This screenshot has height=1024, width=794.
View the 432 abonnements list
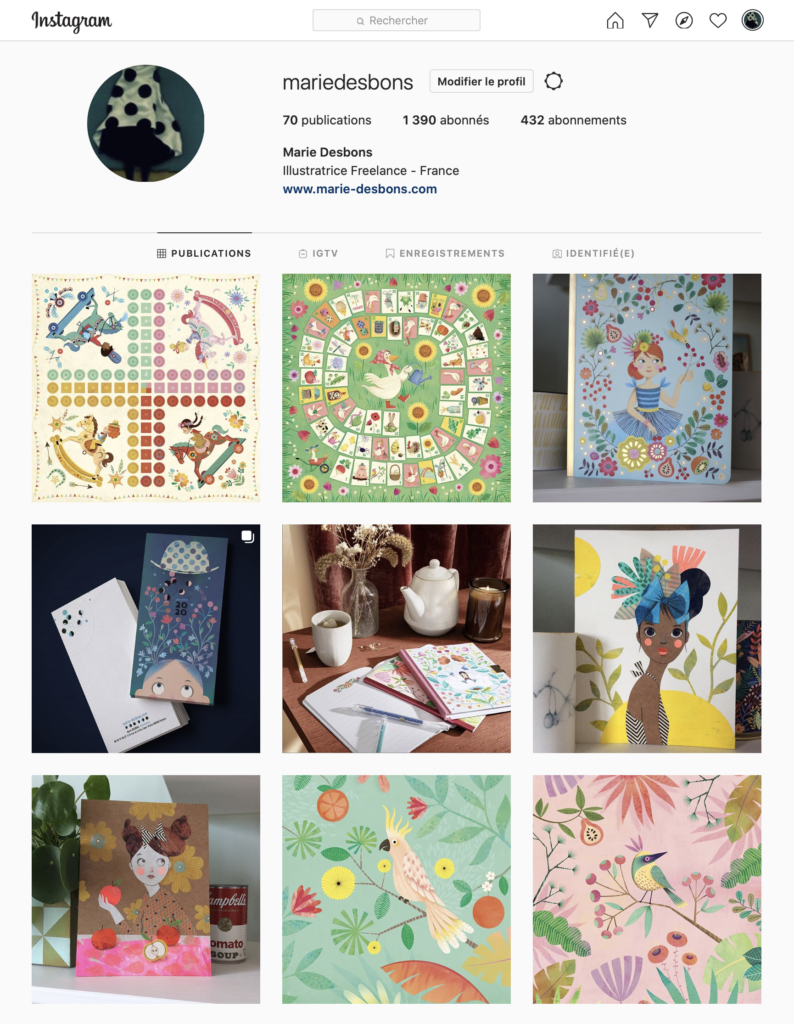point(573,120)
